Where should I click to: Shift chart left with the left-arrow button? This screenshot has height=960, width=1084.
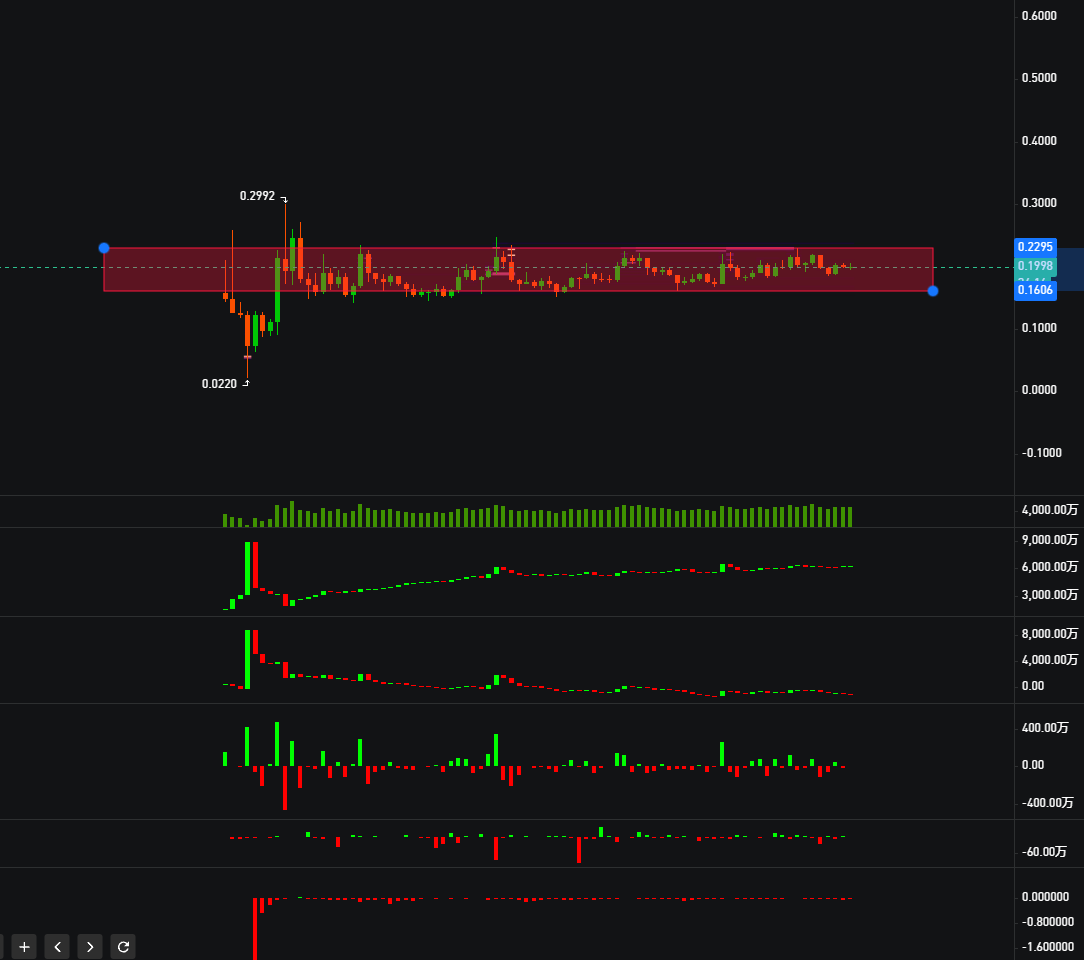click(57, 947)
